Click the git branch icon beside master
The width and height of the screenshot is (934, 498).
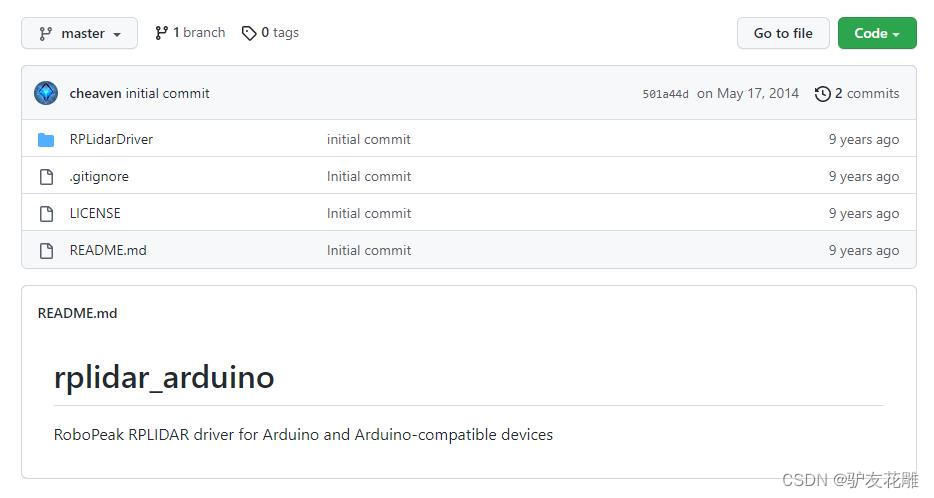coord(46,33)
